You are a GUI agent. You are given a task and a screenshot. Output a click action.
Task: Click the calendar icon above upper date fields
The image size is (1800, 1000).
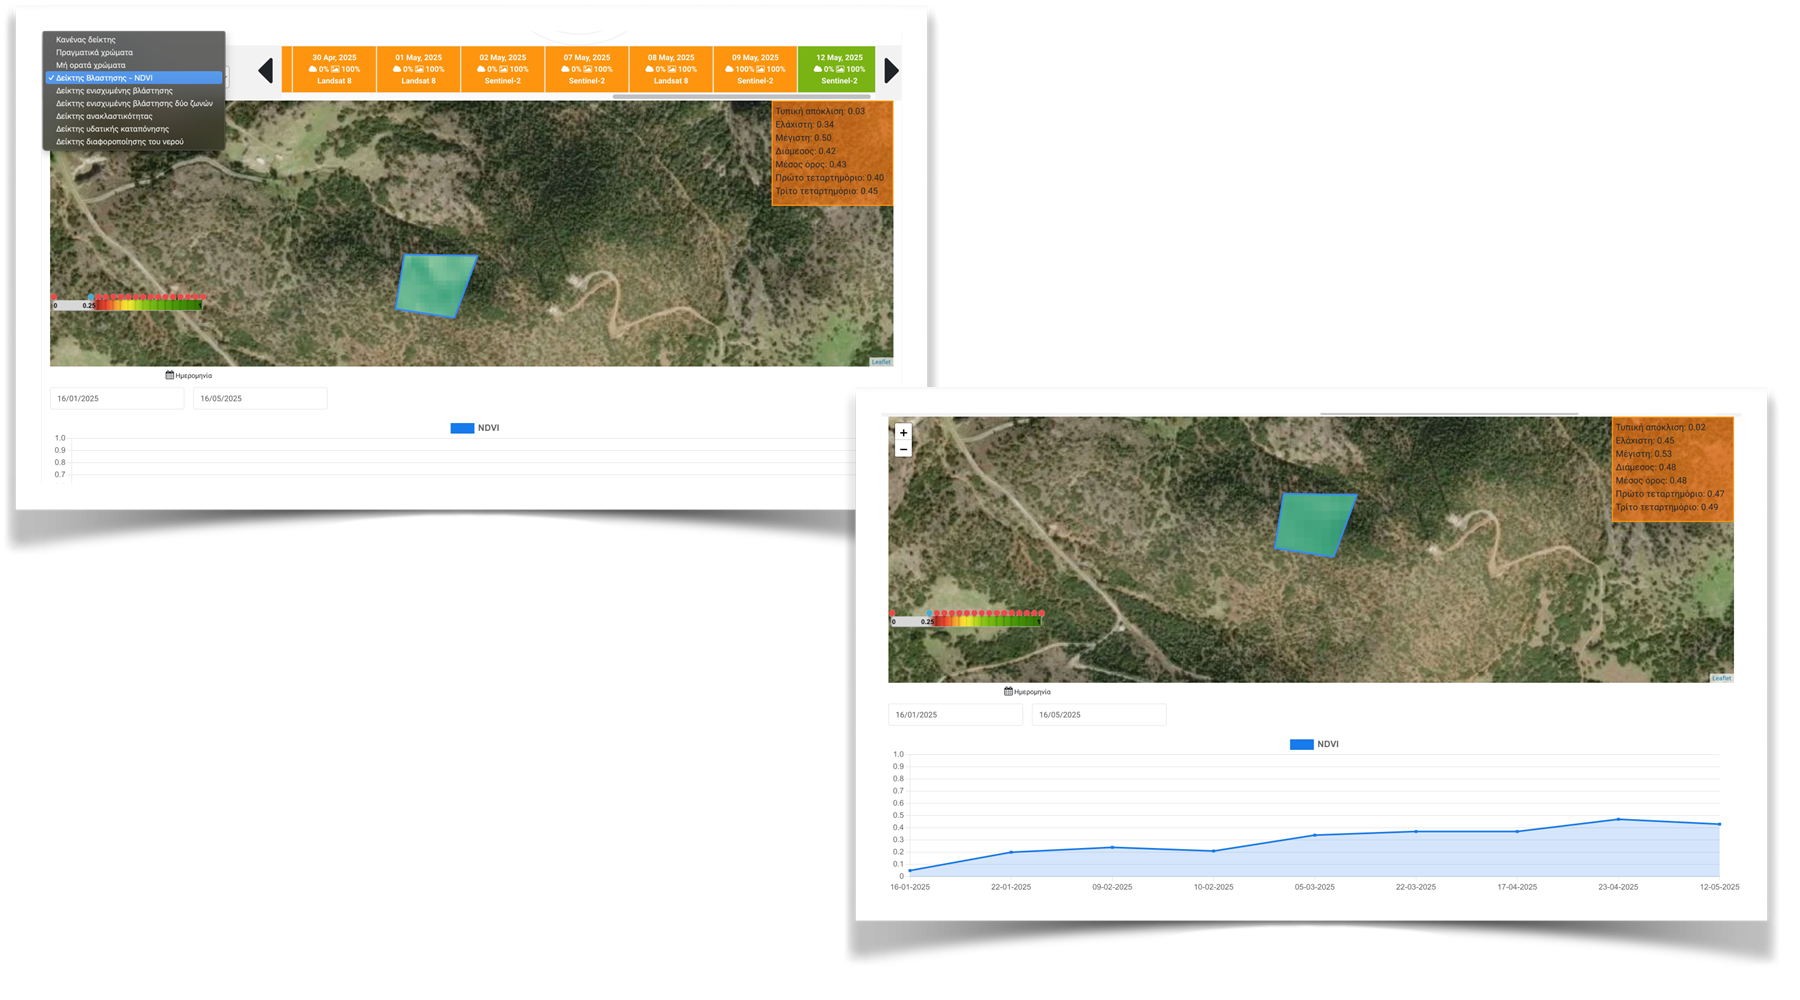(170, 375)
